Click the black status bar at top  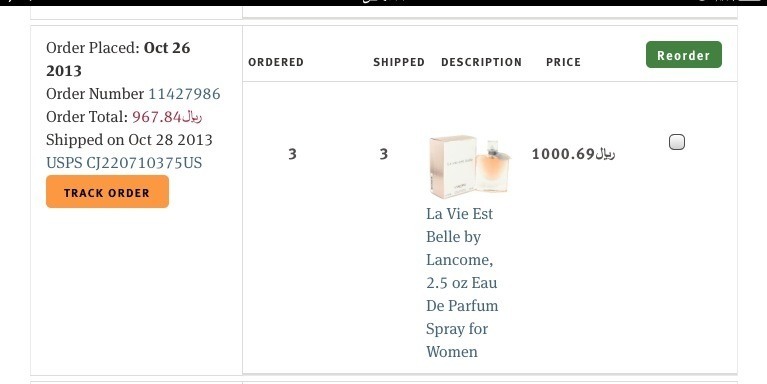(x=384, y=2)
